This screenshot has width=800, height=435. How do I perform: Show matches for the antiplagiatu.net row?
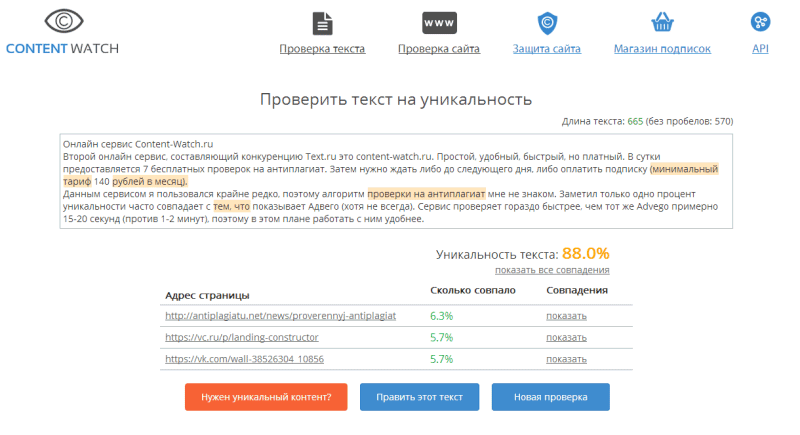tap(566, 316)
